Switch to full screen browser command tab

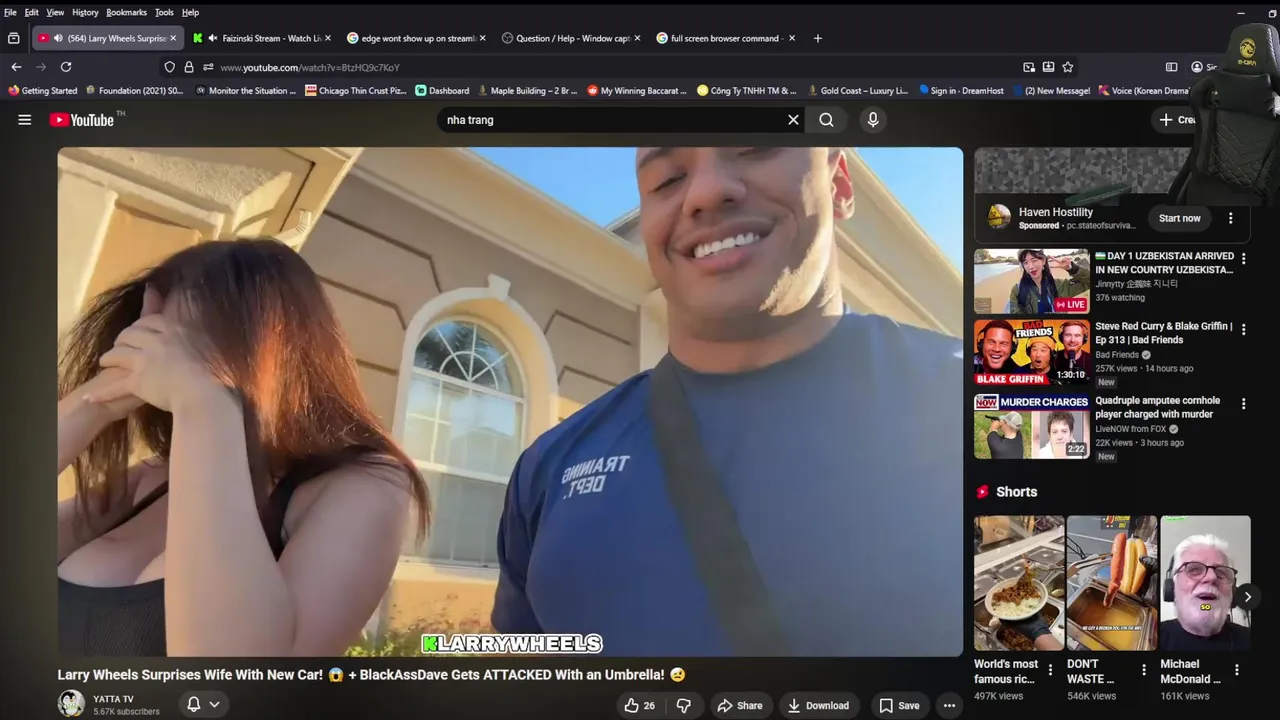click(x=726, y=38)
